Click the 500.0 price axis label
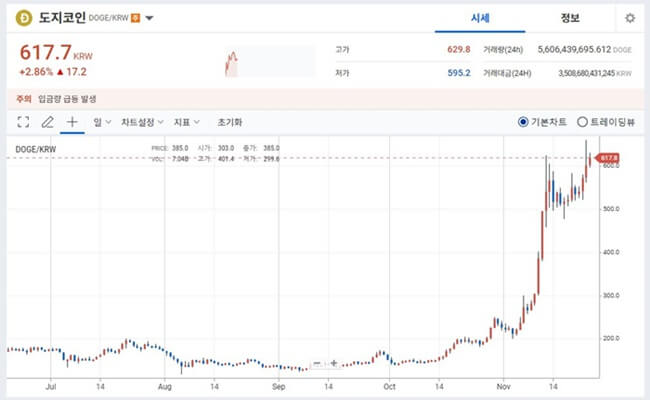Screen dimensions: 650x400 [x=611, y=209]
